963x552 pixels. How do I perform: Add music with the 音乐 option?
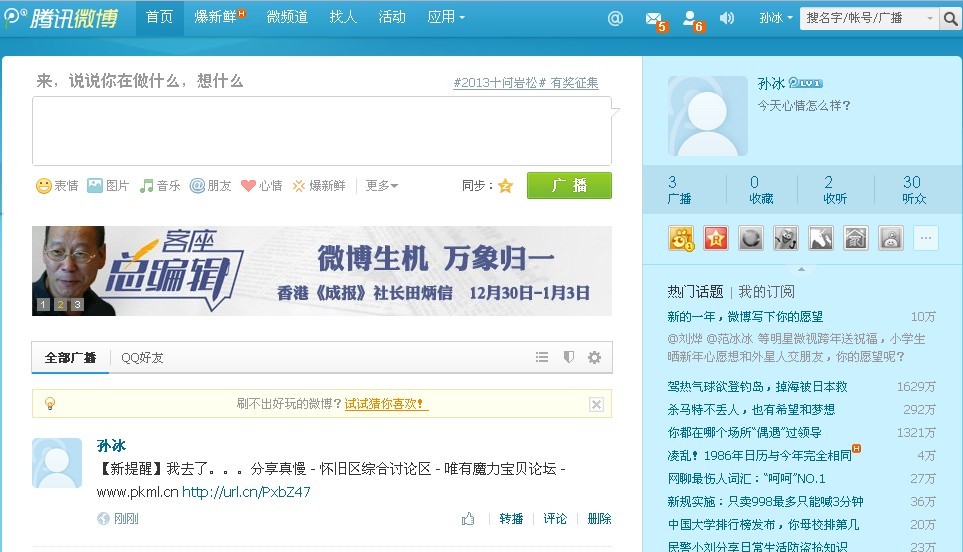coord(160,186)
